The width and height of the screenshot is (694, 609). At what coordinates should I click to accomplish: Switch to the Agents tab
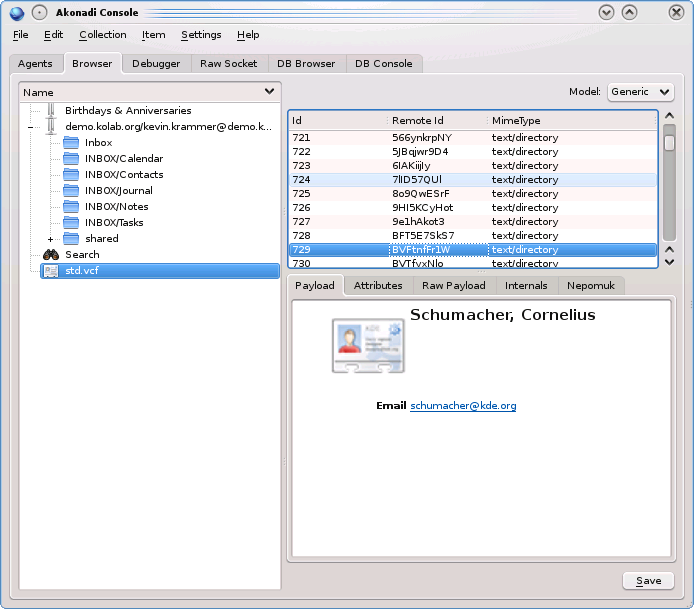35,64
